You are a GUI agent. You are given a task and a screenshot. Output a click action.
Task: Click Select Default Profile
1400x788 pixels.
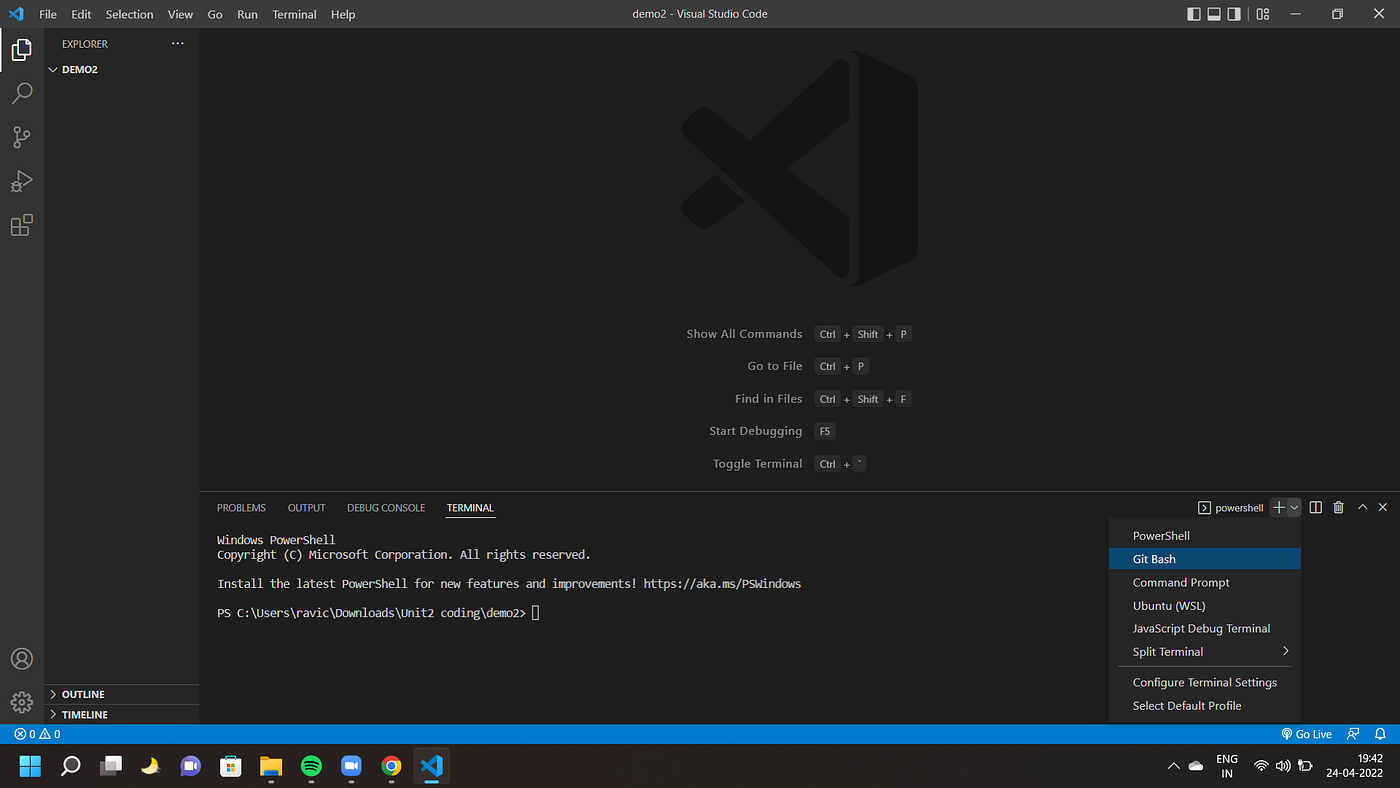point(1205,705)
